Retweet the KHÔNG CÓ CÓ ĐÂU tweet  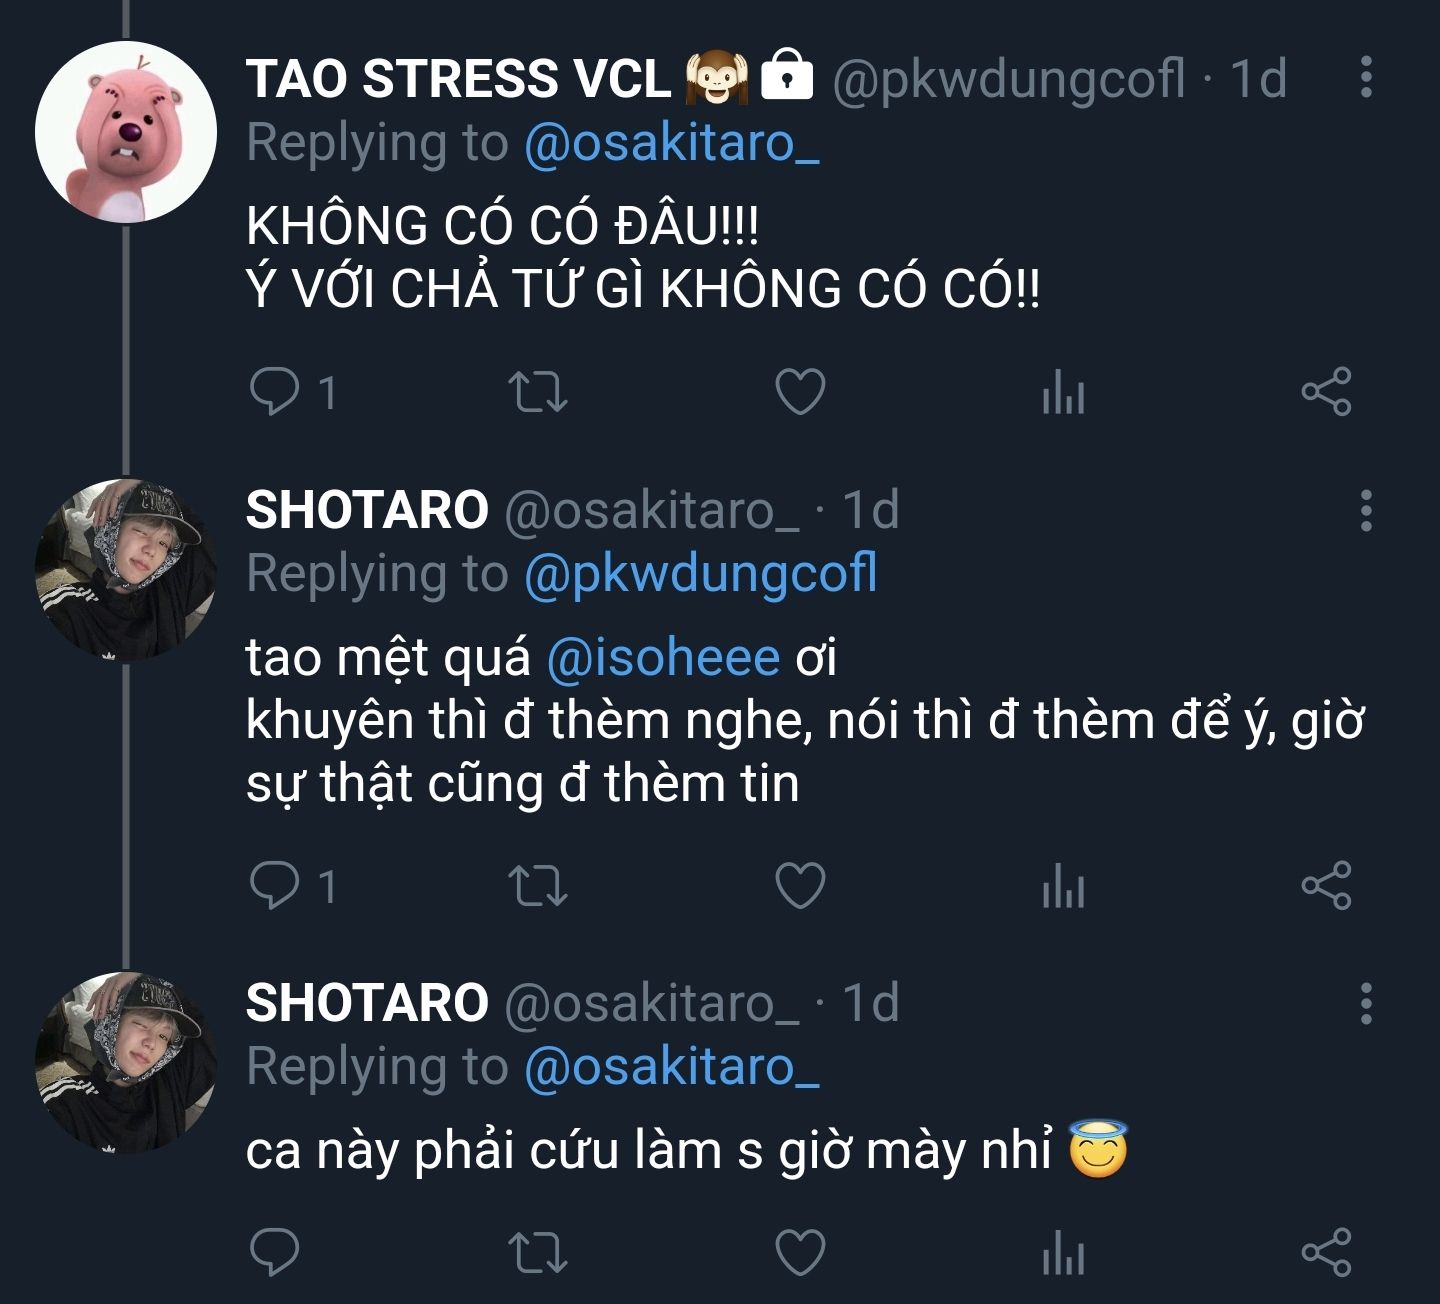538,392
